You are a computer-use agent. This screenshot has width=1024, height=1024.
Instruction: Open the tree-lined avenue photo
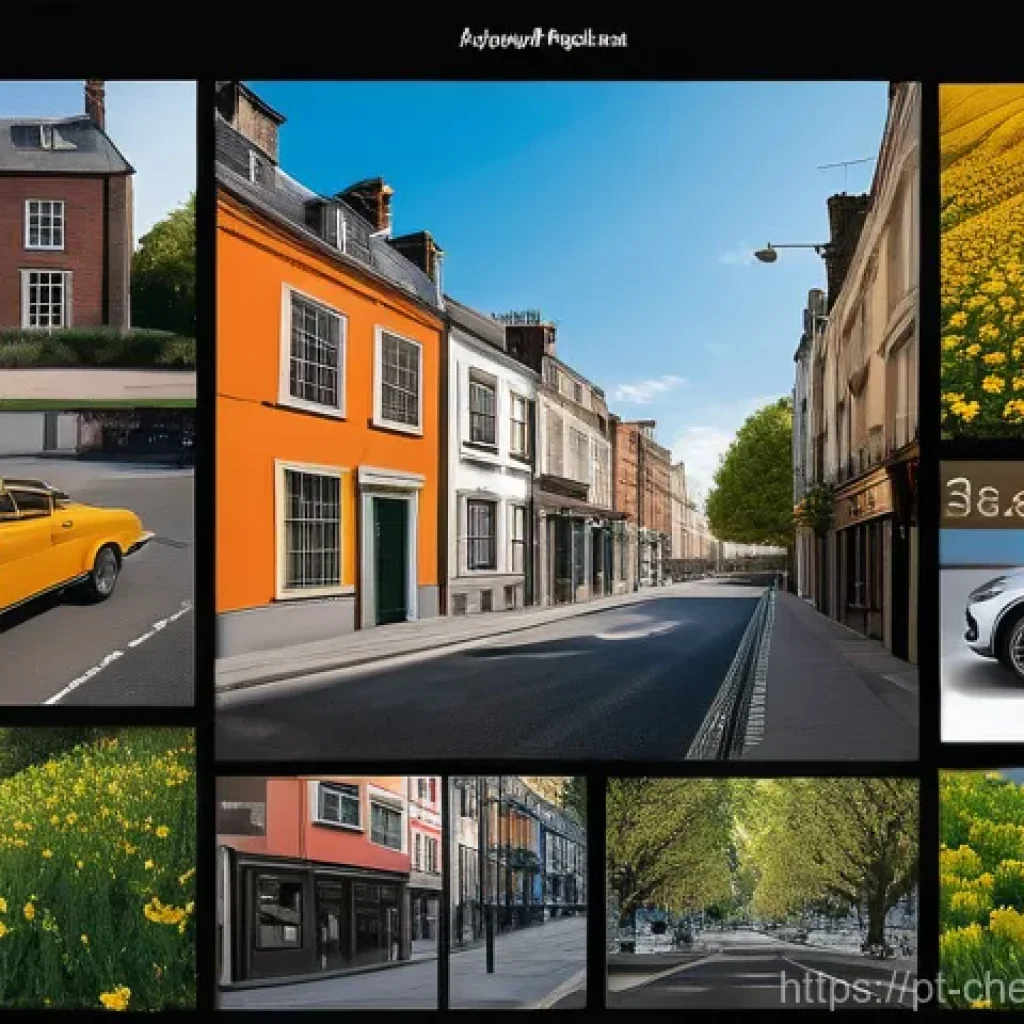coord(761,880)
